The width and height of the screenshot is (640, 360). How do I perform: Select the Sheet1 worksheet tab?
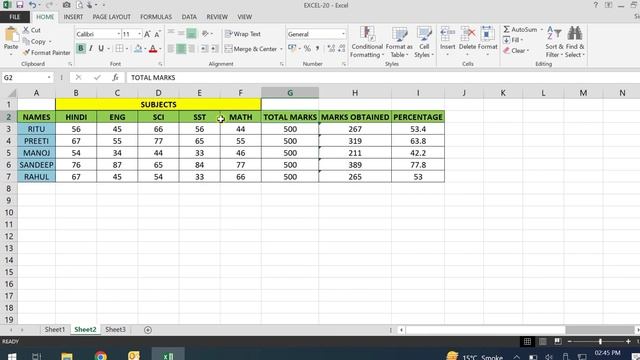coord(55,329)
